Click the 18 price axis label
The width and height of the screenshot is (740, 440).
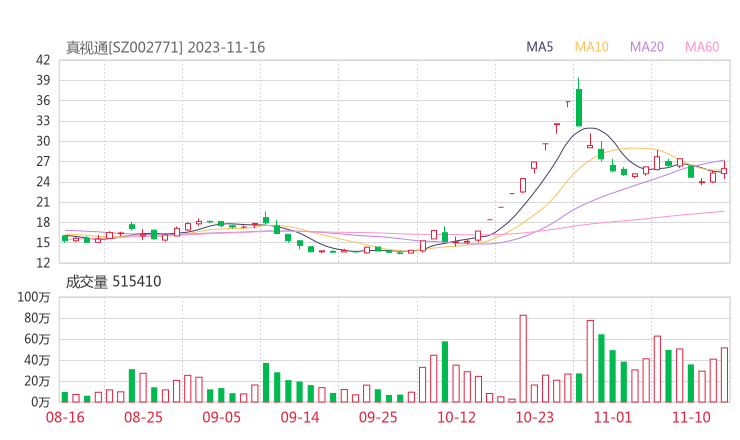click(43, 222)
